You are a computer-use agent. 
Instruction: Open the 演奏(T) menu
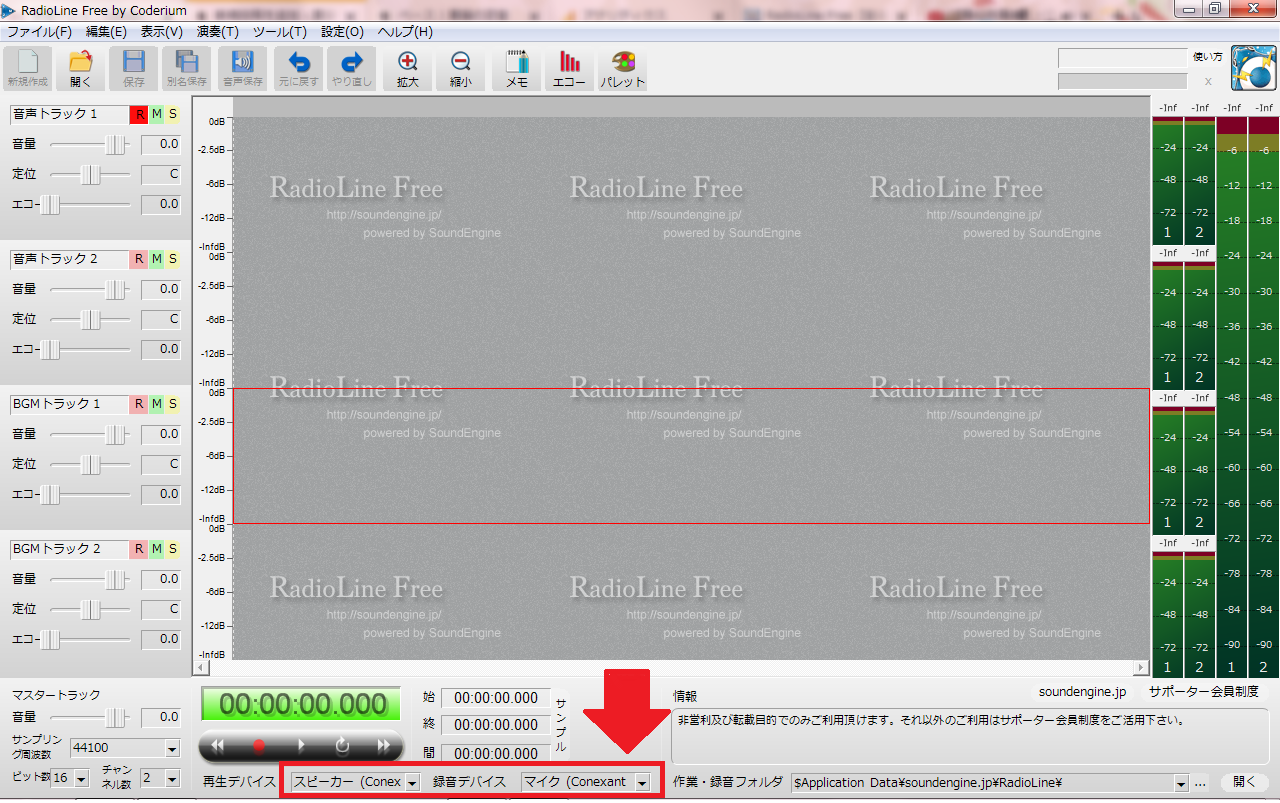coord(218,31)
